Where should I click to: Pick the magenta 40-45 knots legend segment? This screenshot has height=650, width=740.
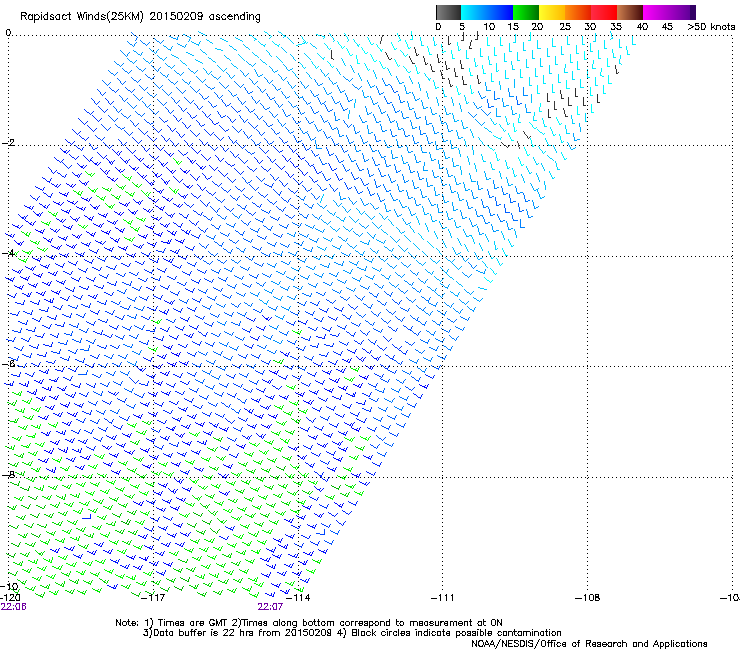(x=656, y=12)
